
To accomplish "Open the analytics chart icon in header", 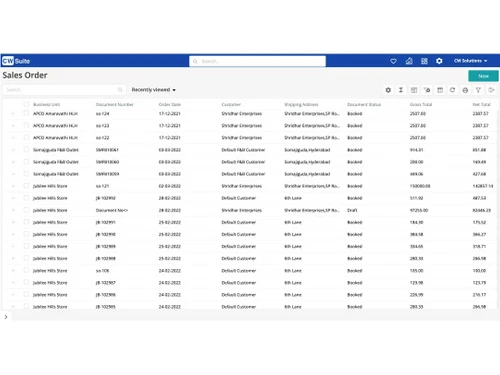I will 409,61.
